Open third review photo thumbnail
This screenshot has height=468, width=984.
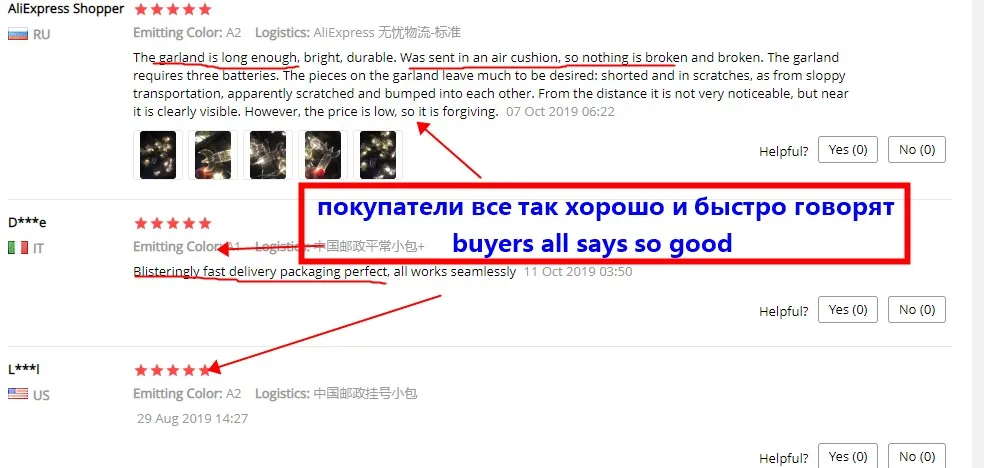(268, 155)
